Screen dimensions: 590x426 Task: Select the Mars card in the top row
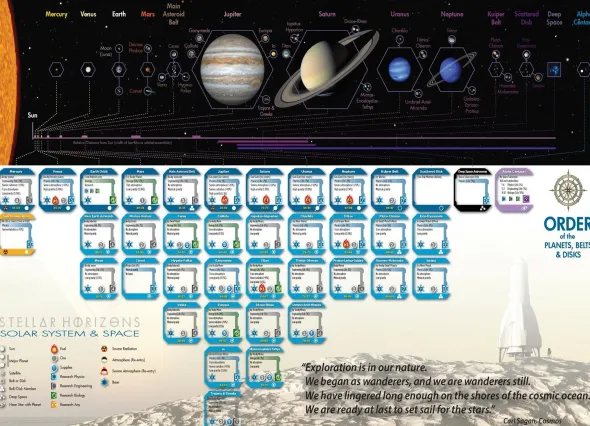tap(141, 190)
